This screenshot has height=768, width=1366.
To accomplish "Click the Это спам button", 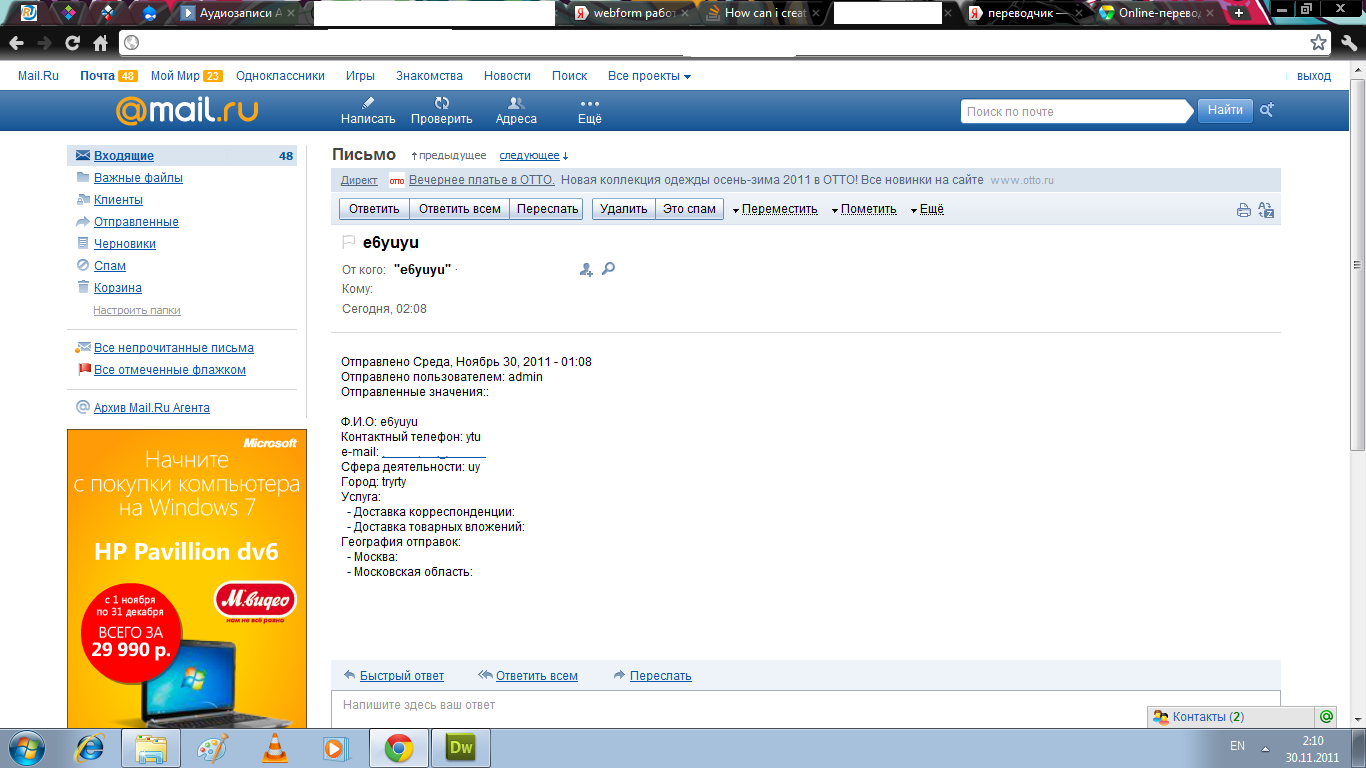I will tap(689, 209).
